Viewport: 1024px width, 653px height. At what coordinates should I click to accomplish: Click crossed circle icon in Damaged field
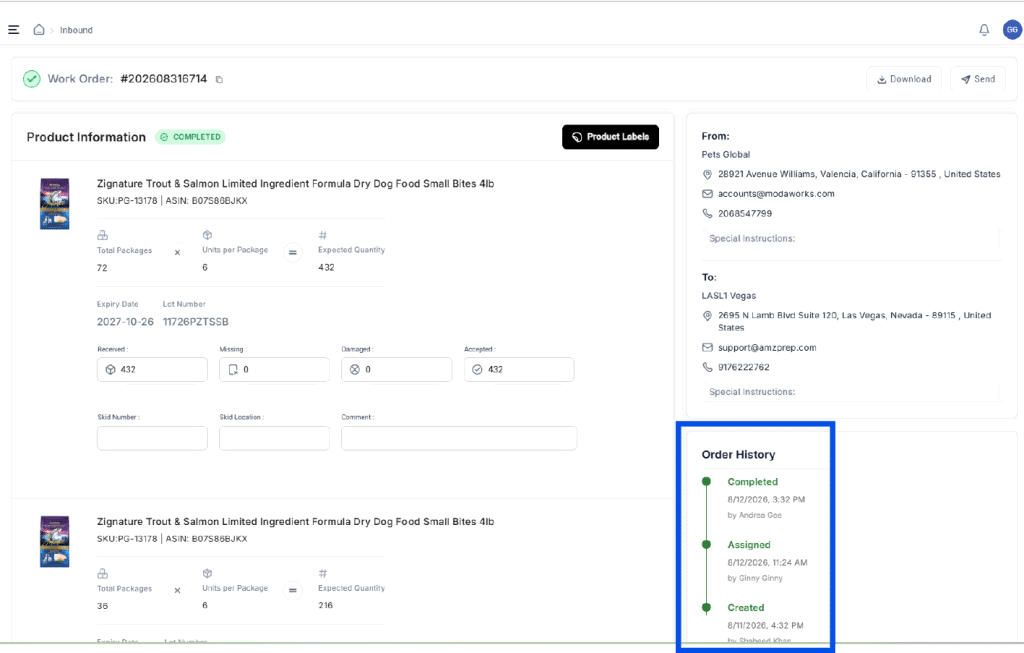pos(355,370)
